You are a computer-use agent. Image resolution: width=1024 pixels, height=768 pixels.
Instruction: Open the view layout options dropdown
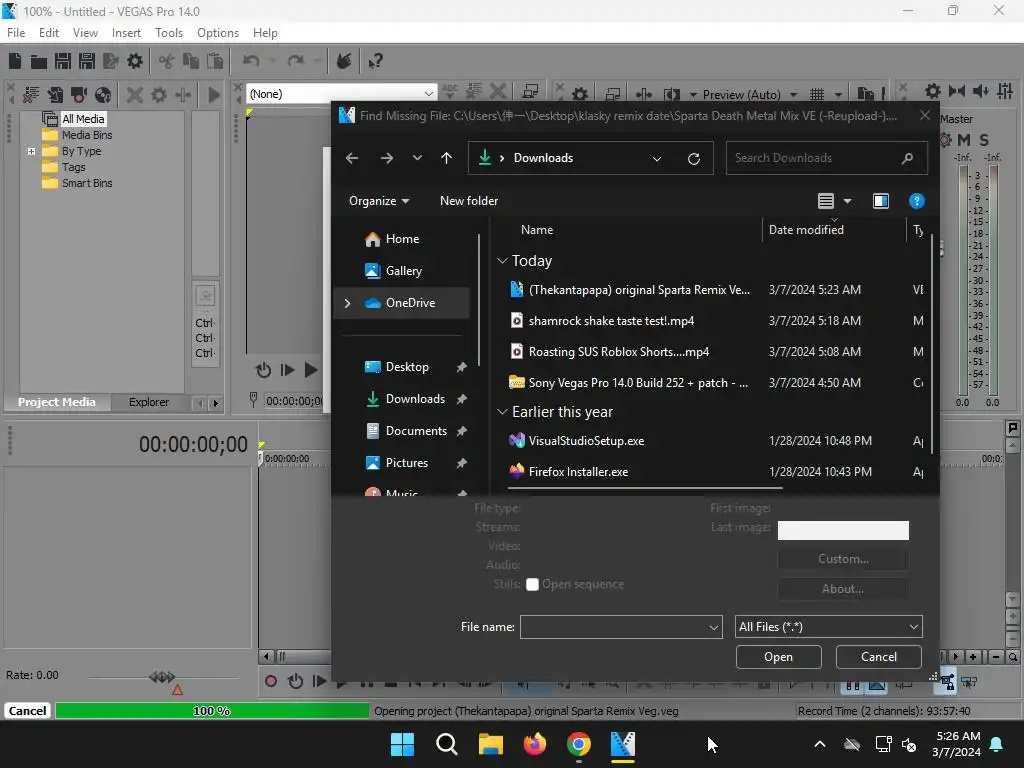pos(847,201)
